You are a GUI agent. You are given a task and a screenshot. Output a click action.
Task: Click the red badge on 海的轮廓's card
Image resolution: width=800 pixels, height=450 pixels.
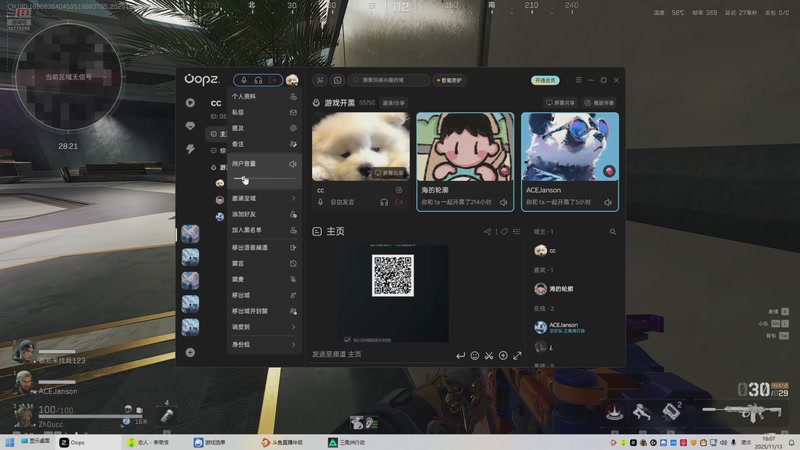tap(505, 171)
